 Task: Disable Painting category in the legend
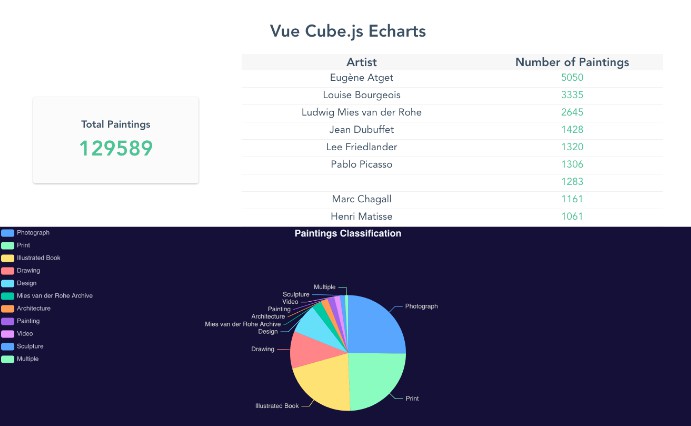[8, 321]
